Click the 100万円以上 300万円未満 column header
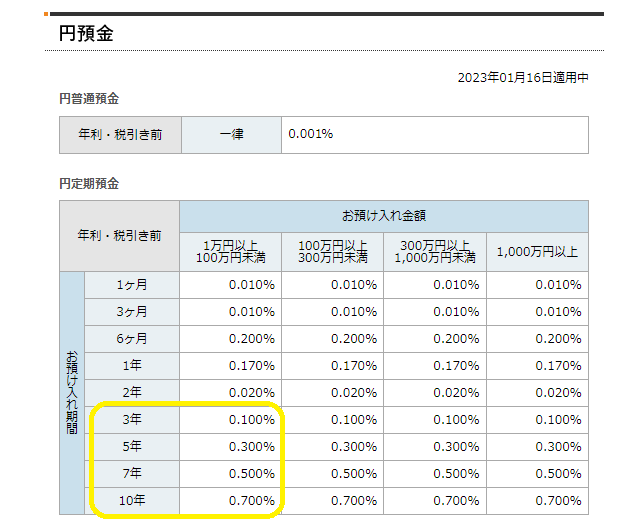Viewport: 631px width, 529px height. click(333, 252)
